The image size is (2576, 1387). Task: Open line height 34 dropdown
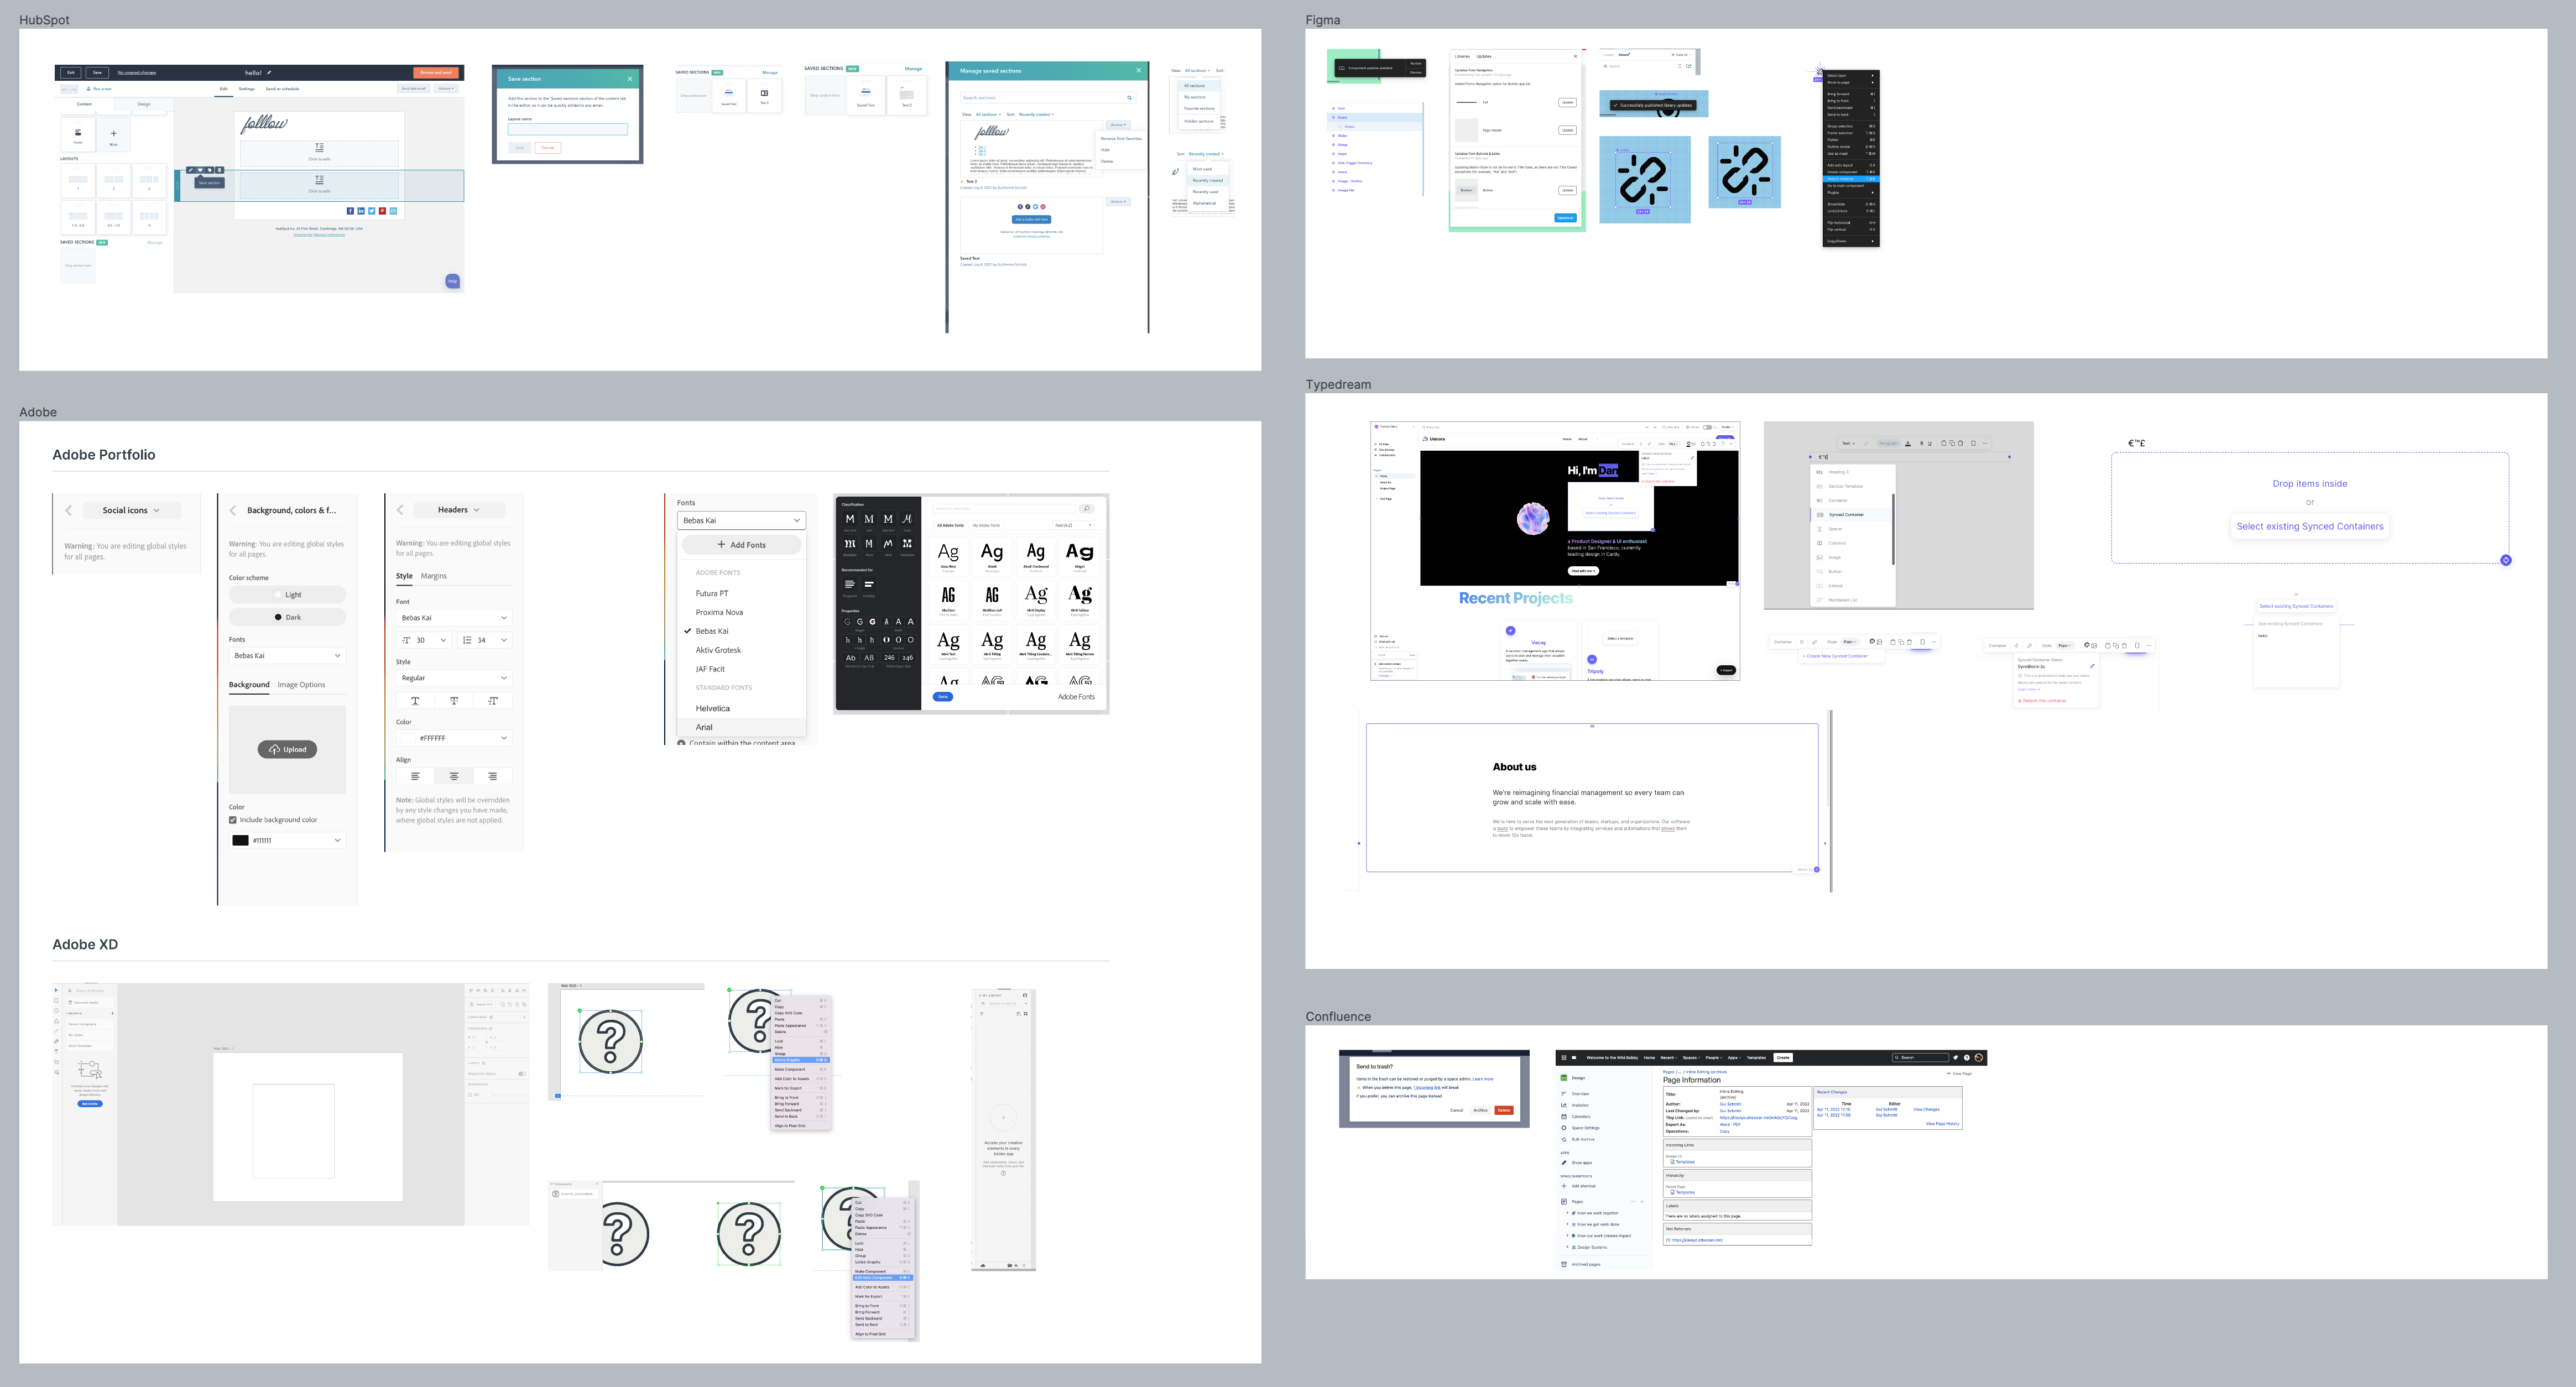tap(485, 640)
